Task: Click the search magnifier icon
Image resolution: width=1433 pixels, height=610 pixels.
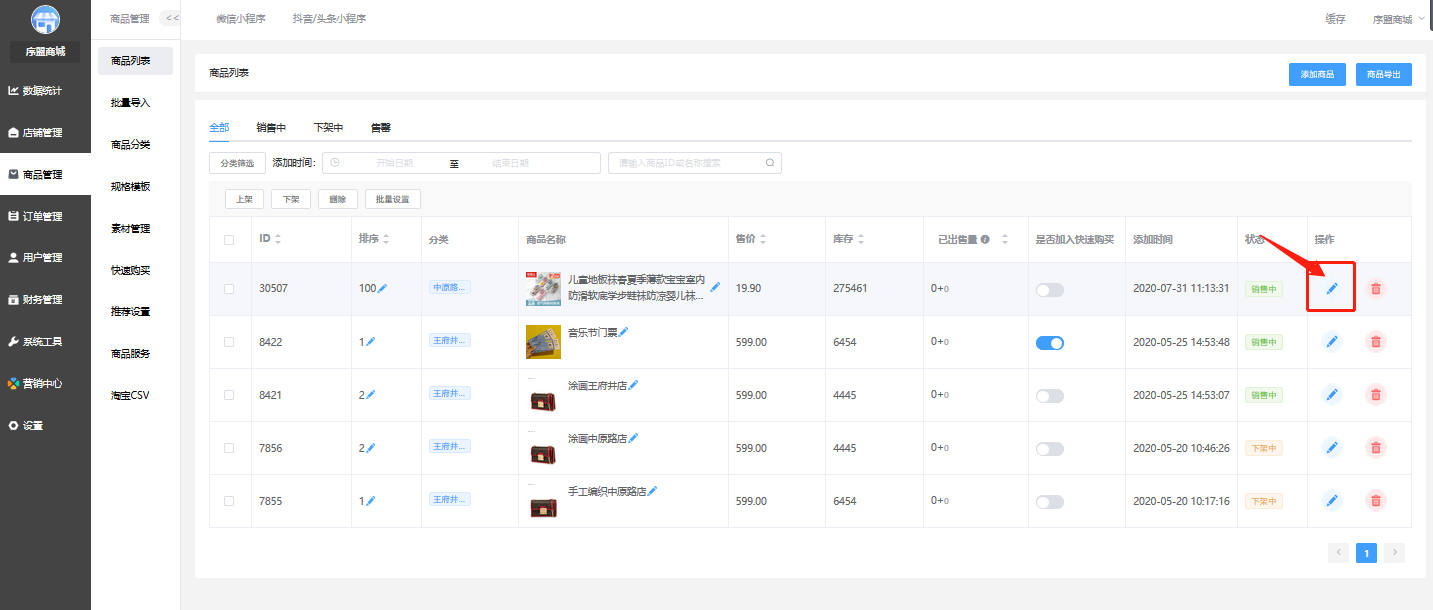Action: point(770,163)
